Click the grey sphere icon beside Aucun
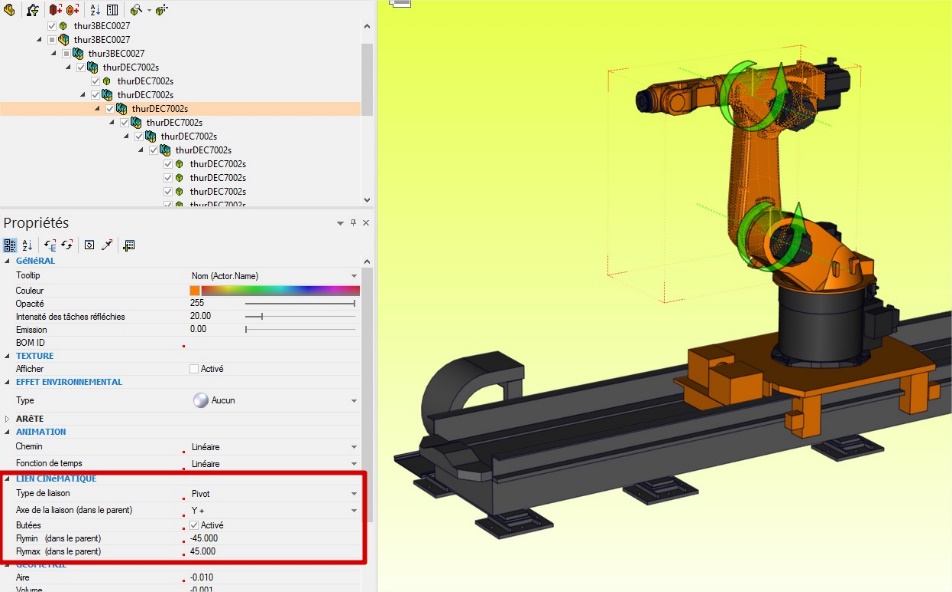 (x=200, y=400)
